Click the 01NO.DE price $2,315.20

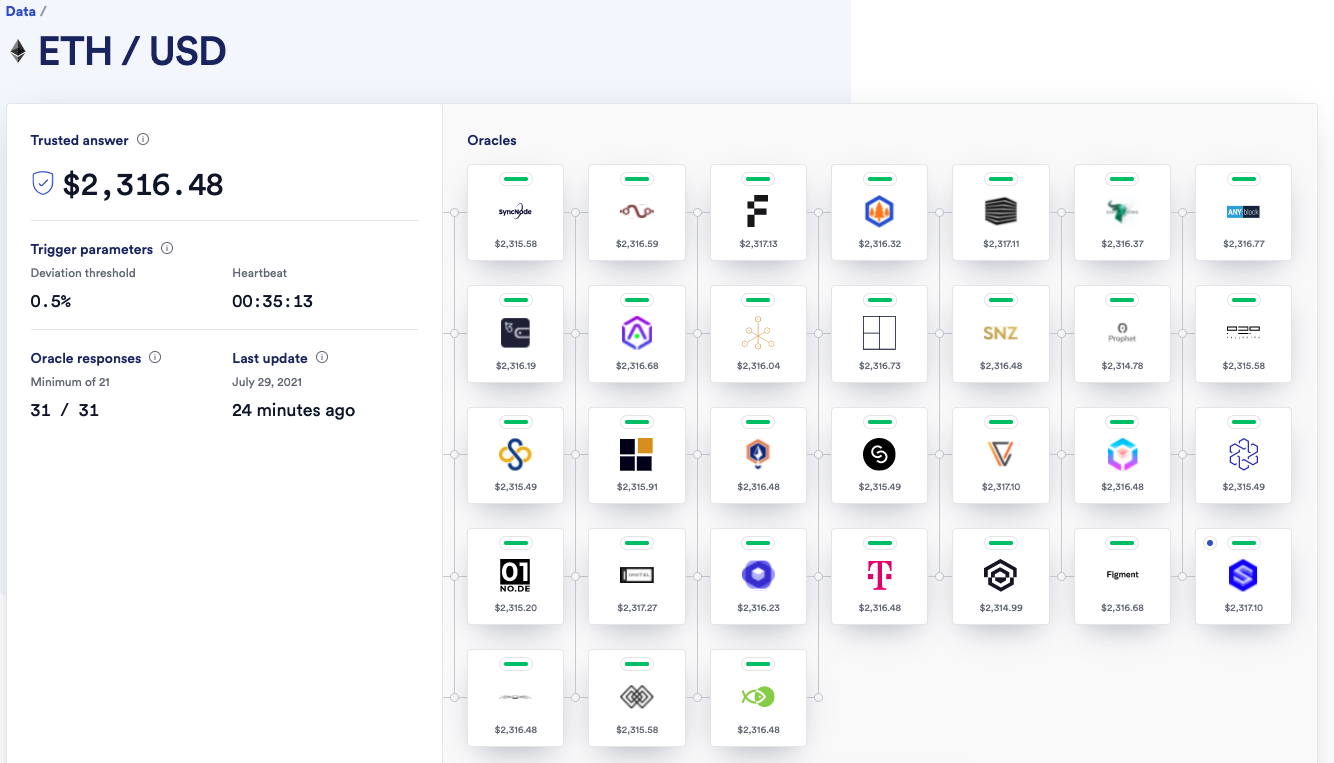516,607
